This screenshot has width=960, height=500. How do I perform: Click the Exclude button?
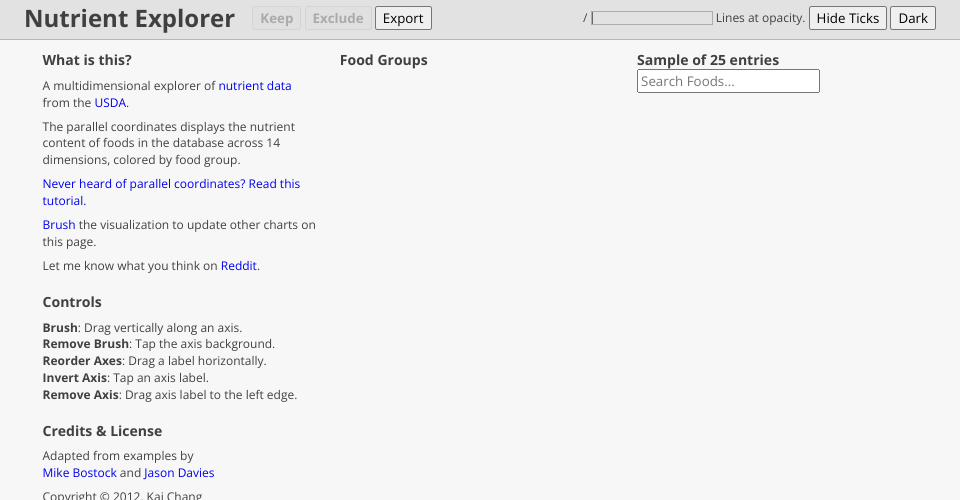(x=338, y=18)
